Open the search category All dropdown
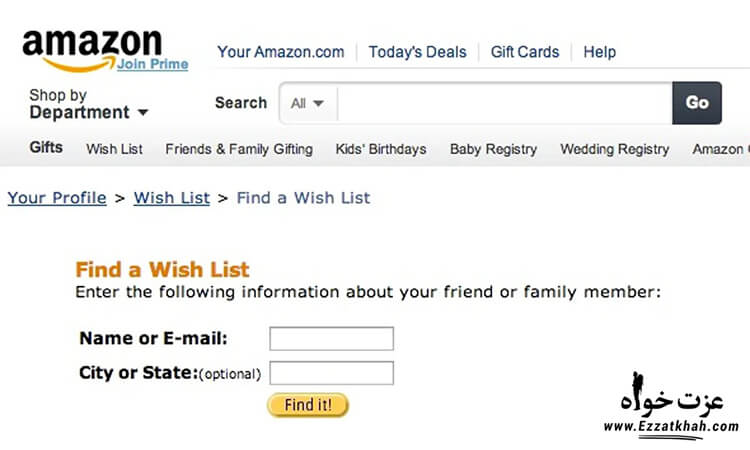The image size is (750, 450). [307, 103]
